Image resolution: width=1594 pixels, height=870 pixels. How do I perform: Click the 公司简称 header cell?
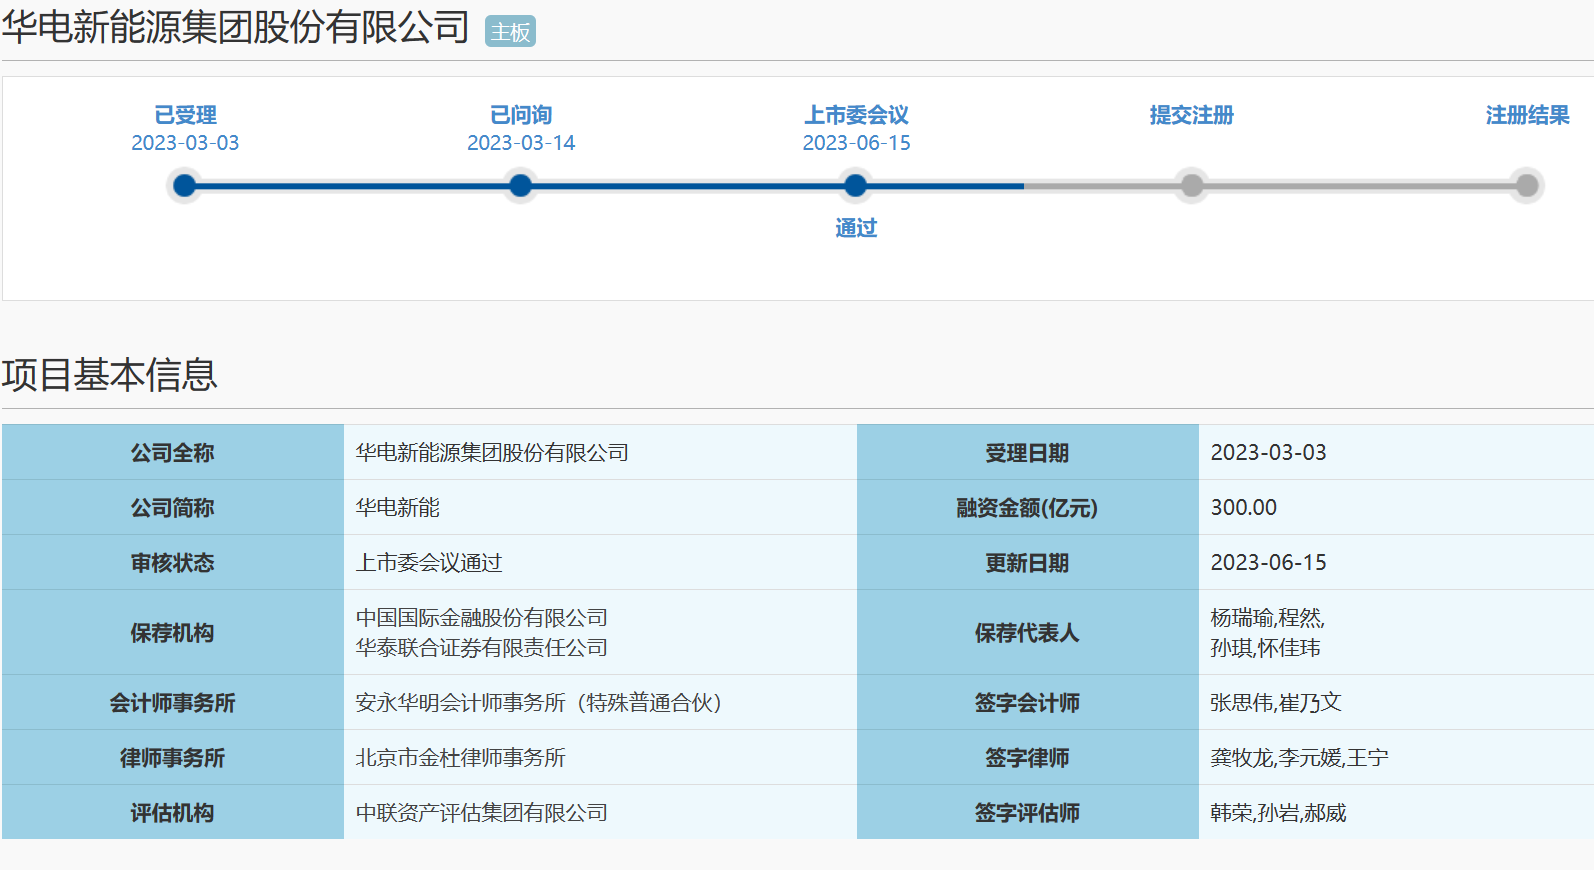[173, 507]
